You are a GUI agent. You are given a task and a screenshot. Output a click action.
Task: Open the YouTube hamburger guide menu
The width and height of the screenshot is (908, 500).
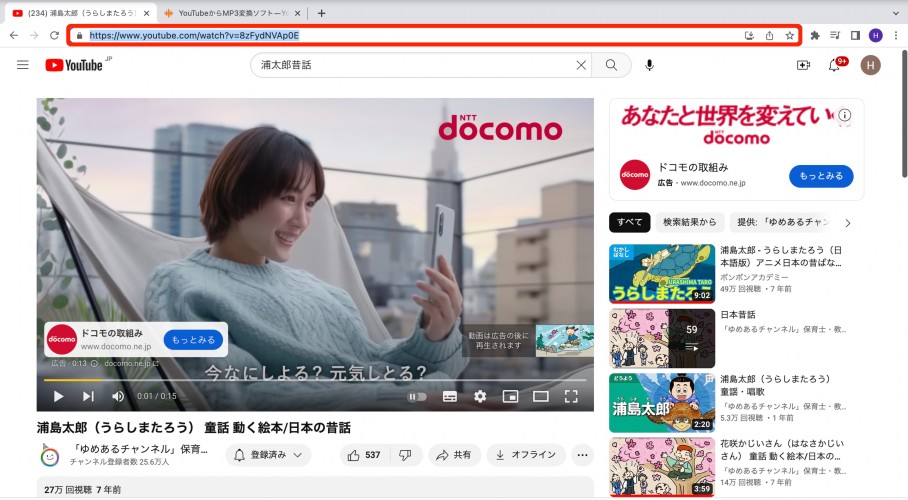coord(23,65)
